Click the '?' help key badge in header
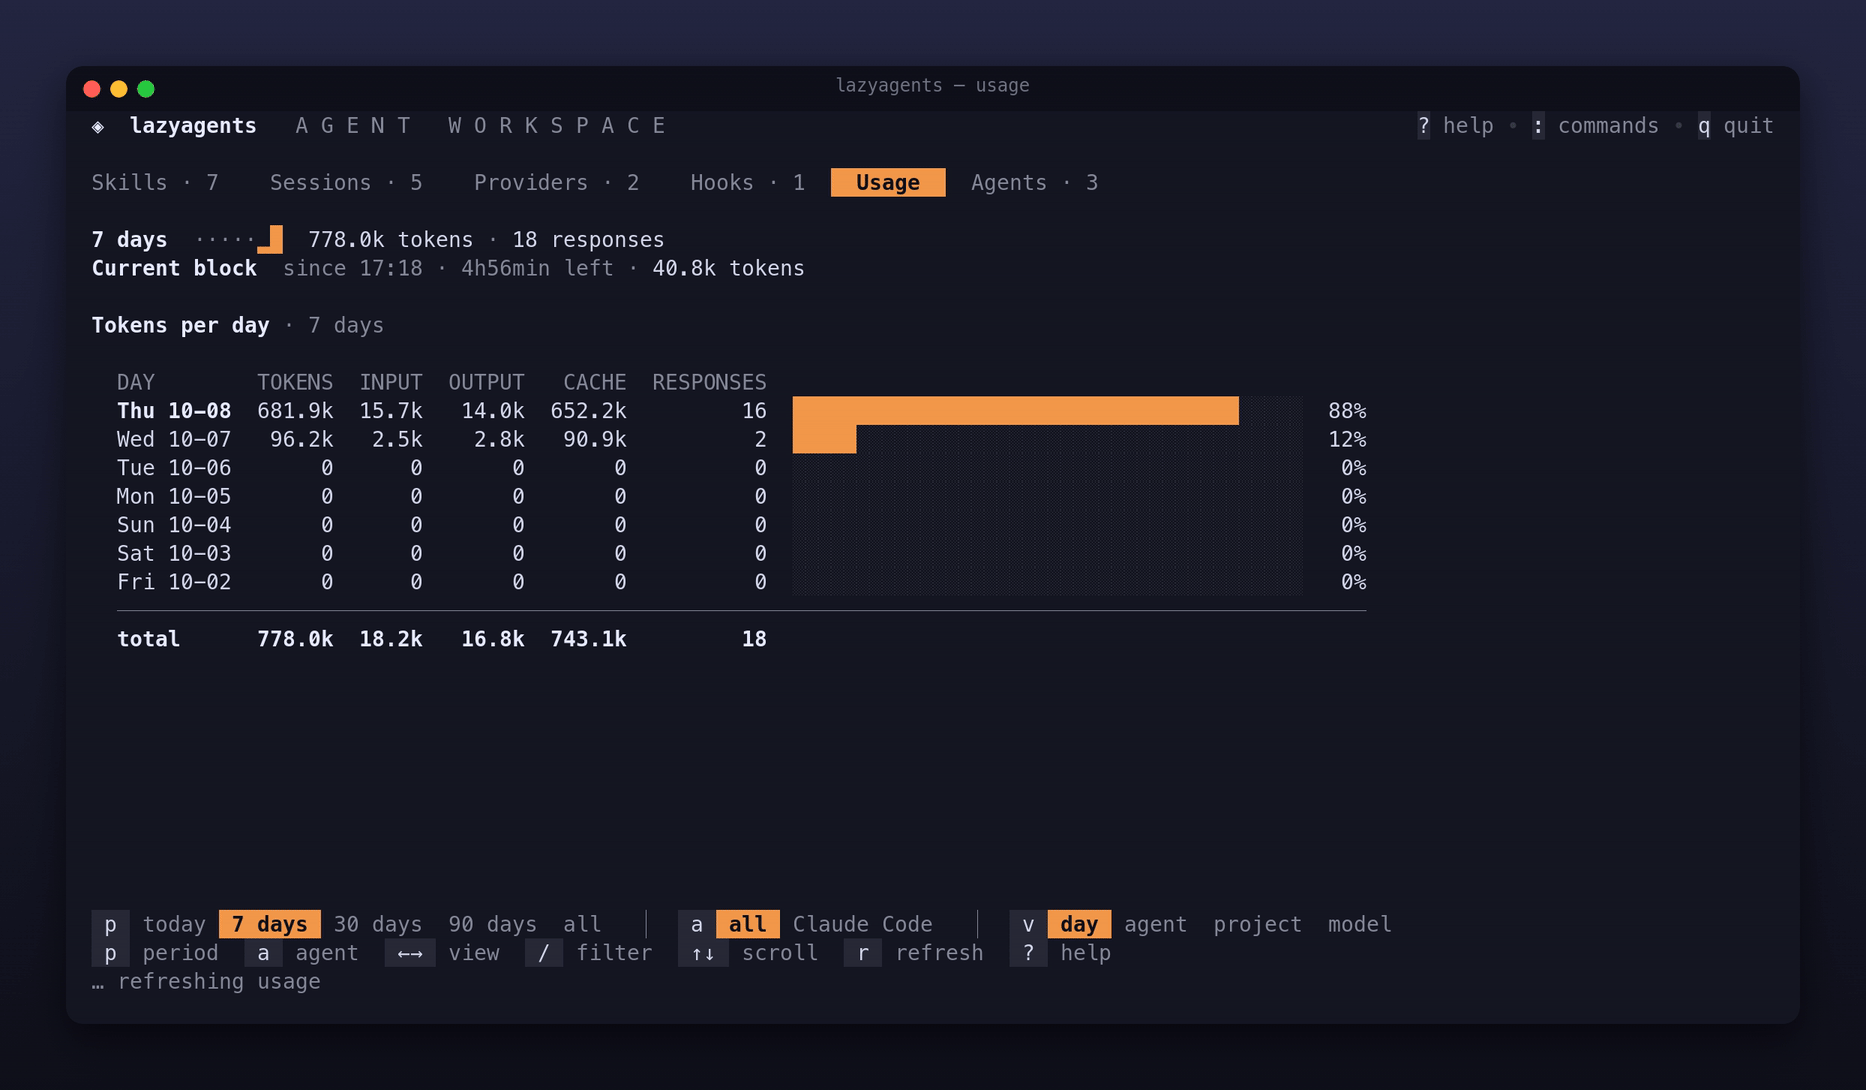The height and width of the screenshot is (1090, 1866). click(1423, 126)
